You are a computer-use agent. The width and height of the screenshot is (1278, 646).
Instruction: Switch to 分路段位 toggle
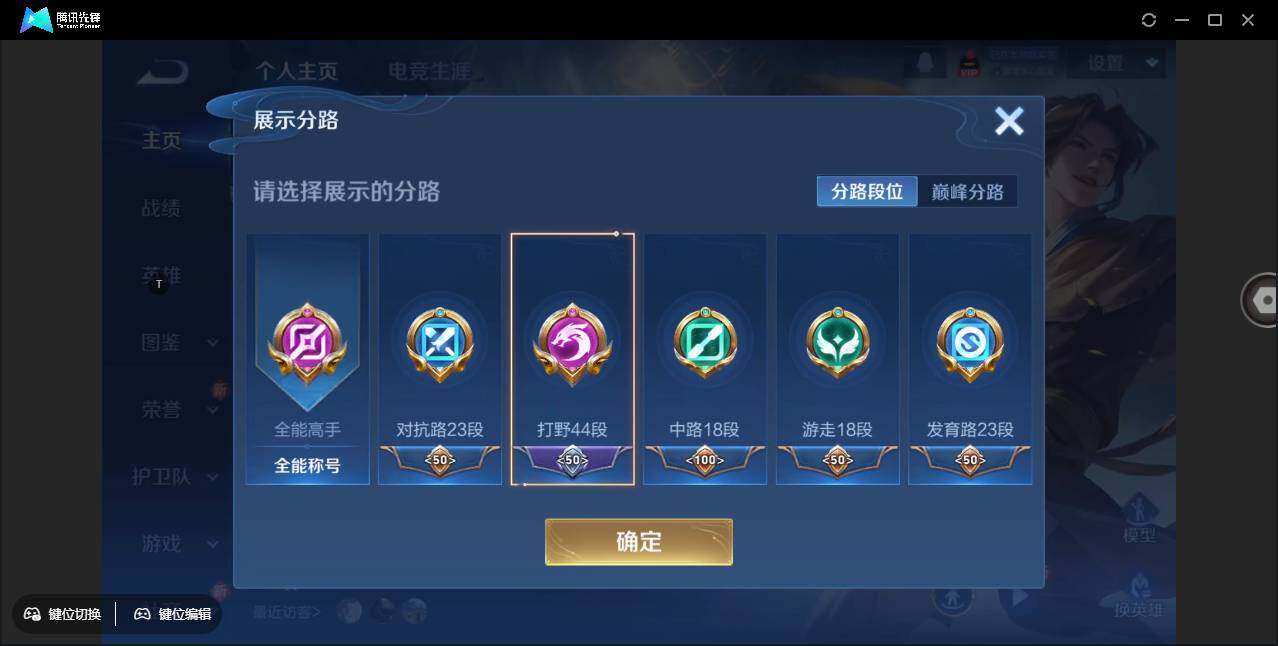tap(867, 191)
